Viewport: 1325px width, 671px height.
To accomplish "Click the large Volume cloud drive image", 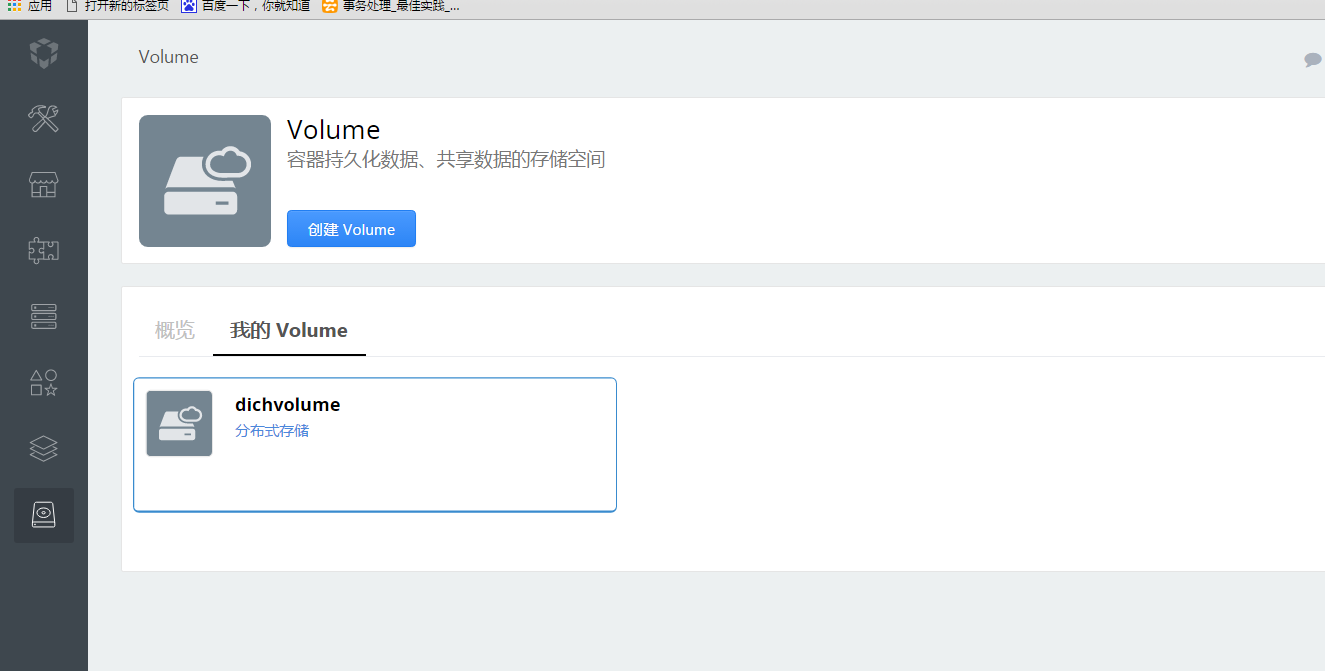I will click(205, 181).
